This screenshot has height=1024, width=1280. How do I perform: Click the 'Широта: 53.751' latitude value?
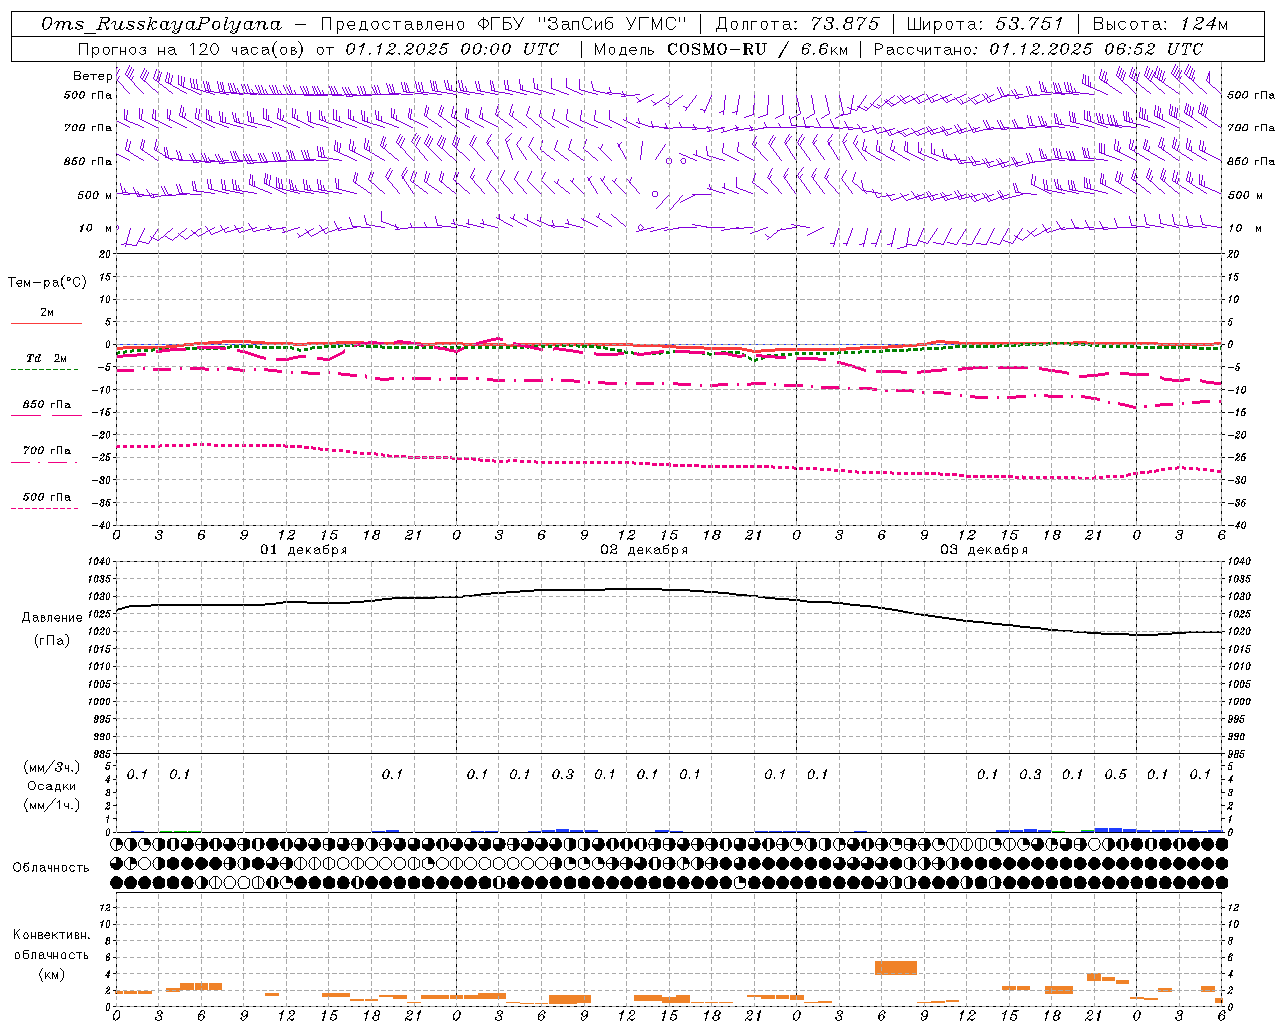click(987, 24)
